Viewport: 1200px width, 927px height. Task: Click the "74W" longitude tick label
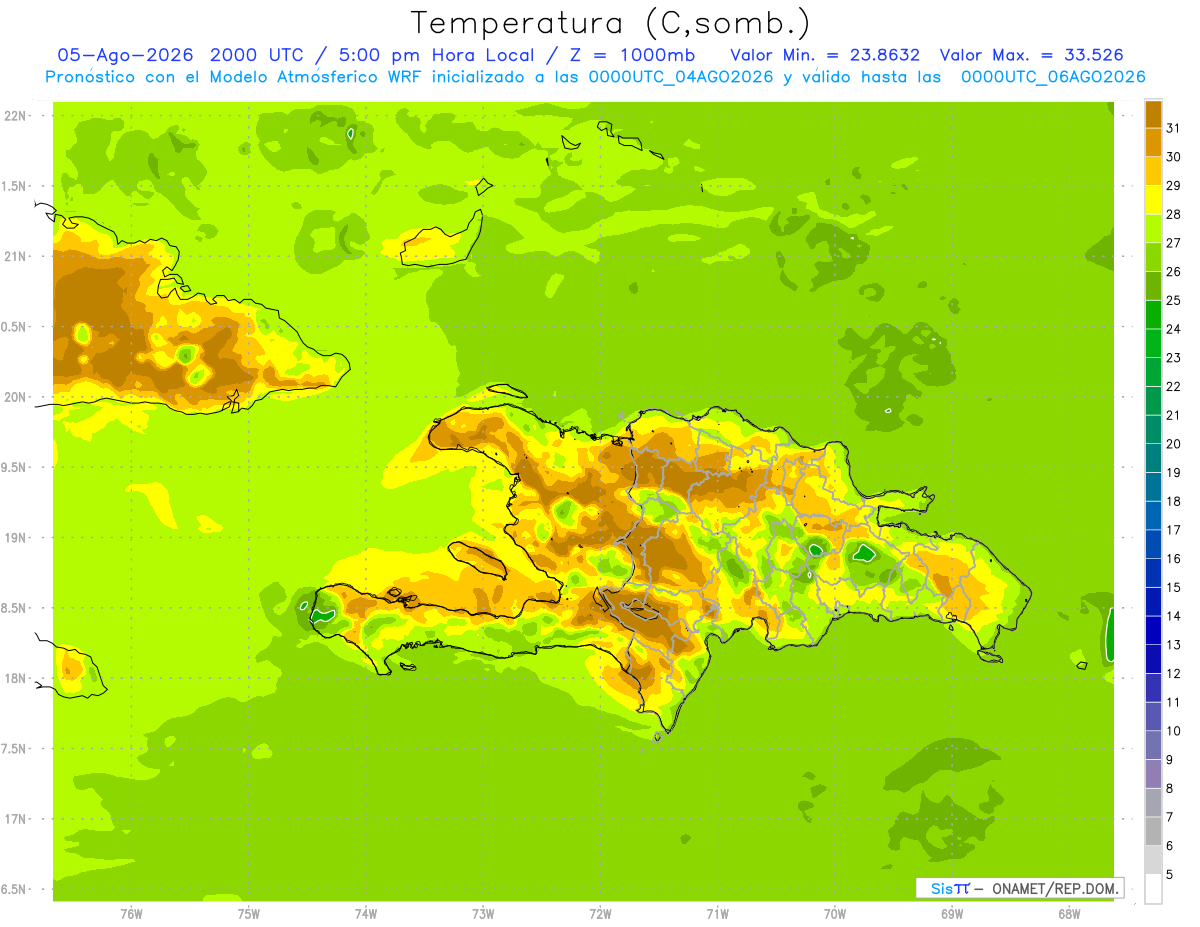point(366,914)
